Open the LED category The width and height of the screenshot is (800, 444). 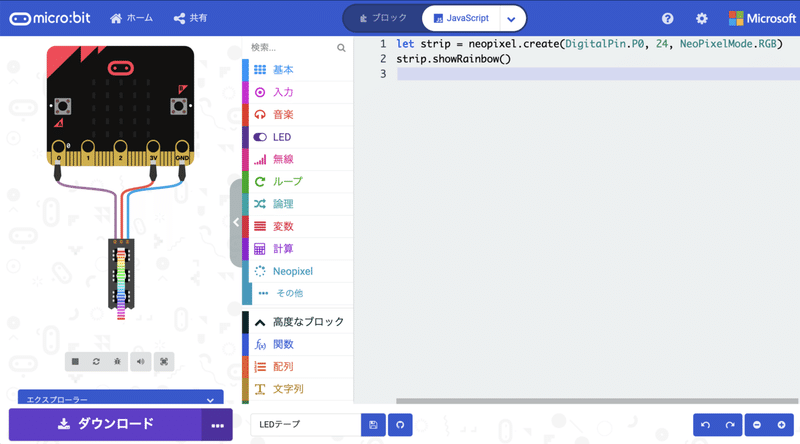[x=298, y=137]
